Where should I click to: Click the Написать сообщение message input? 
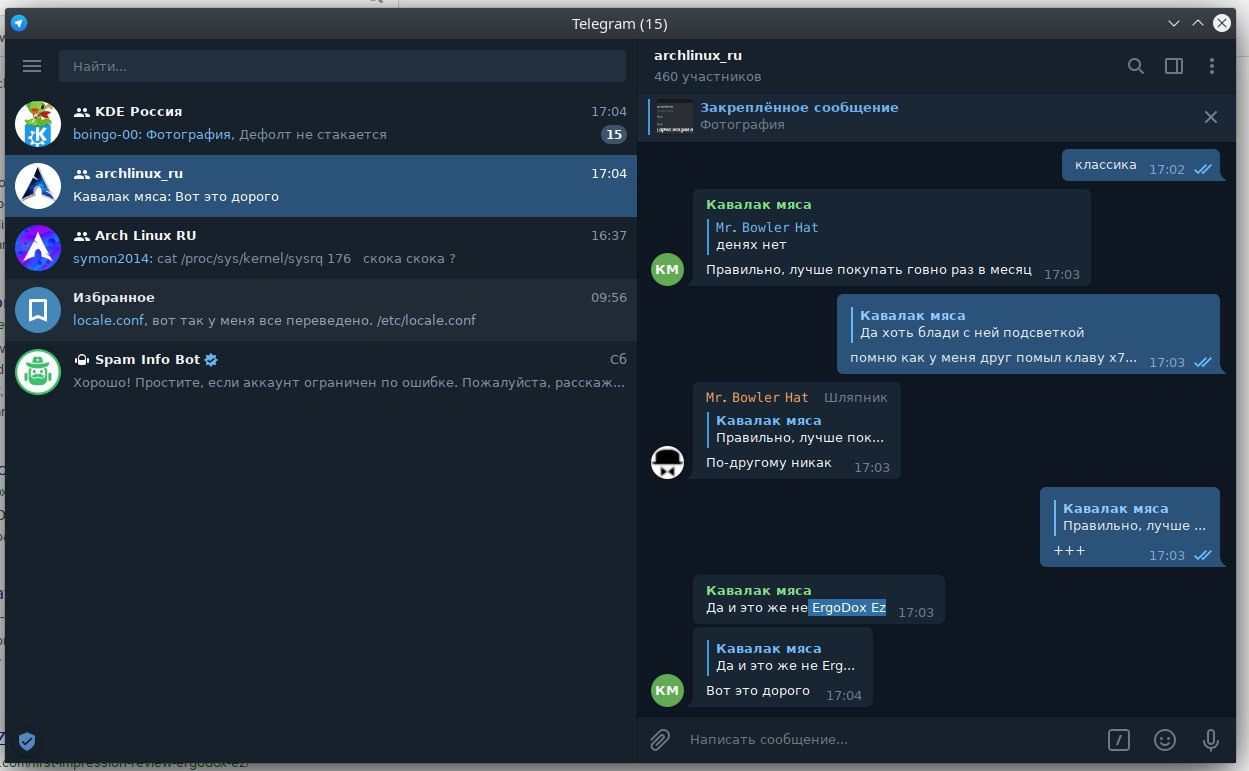click(x=890, y=740)
